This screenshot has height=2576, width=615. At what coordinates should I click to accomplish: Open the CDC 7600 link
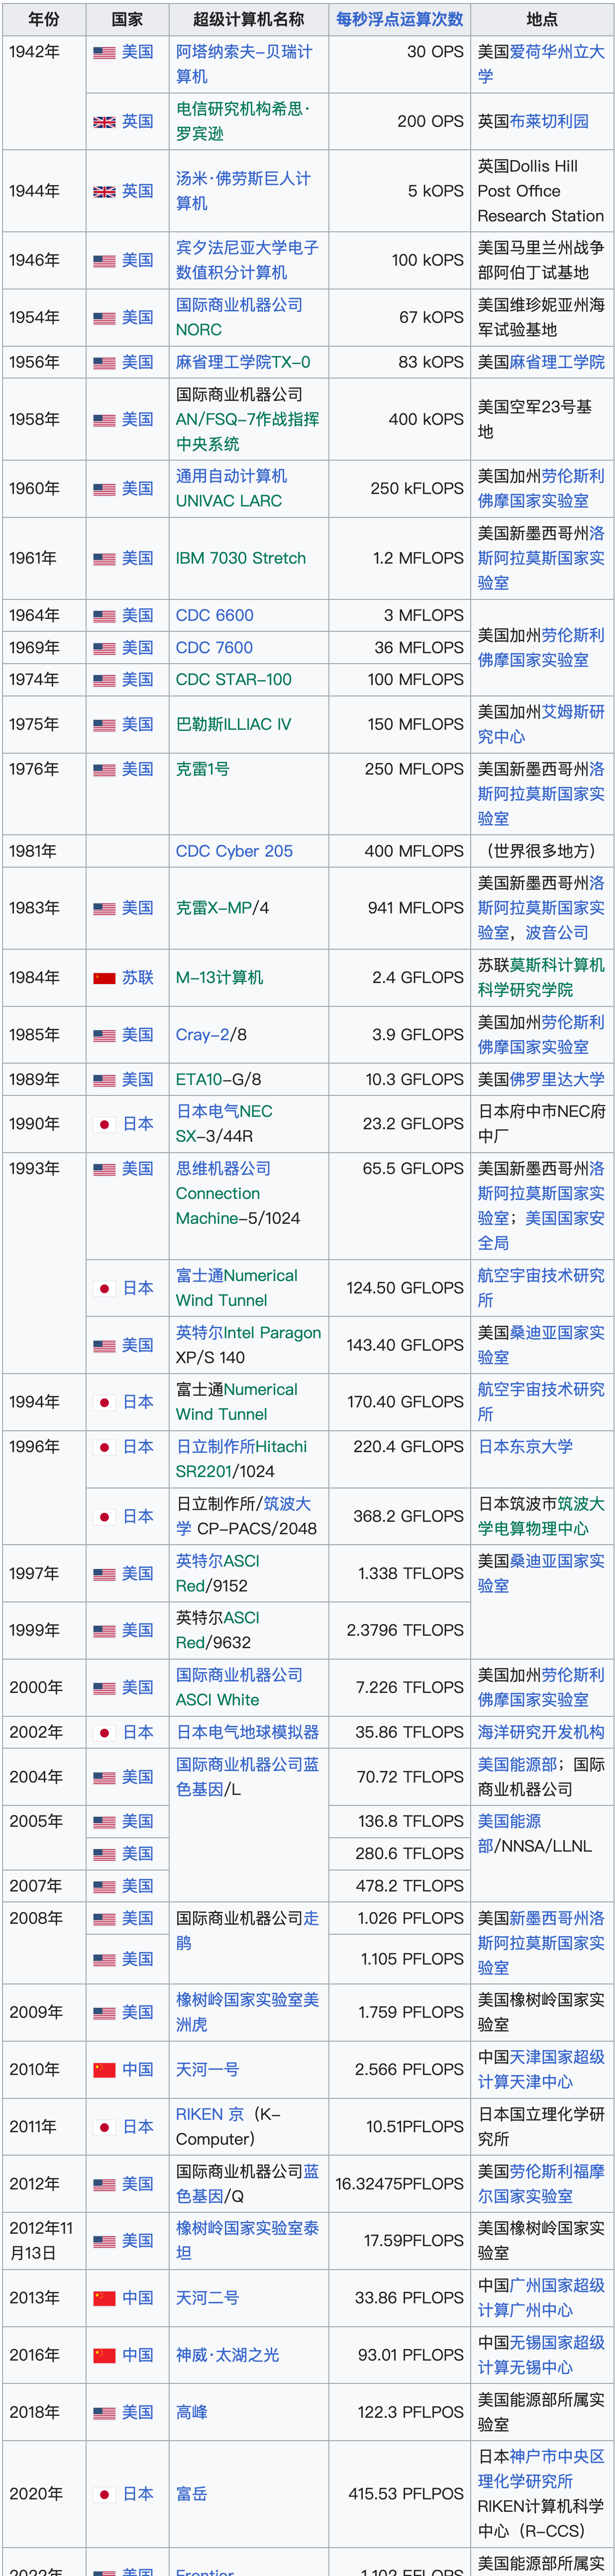coord(214,648)
